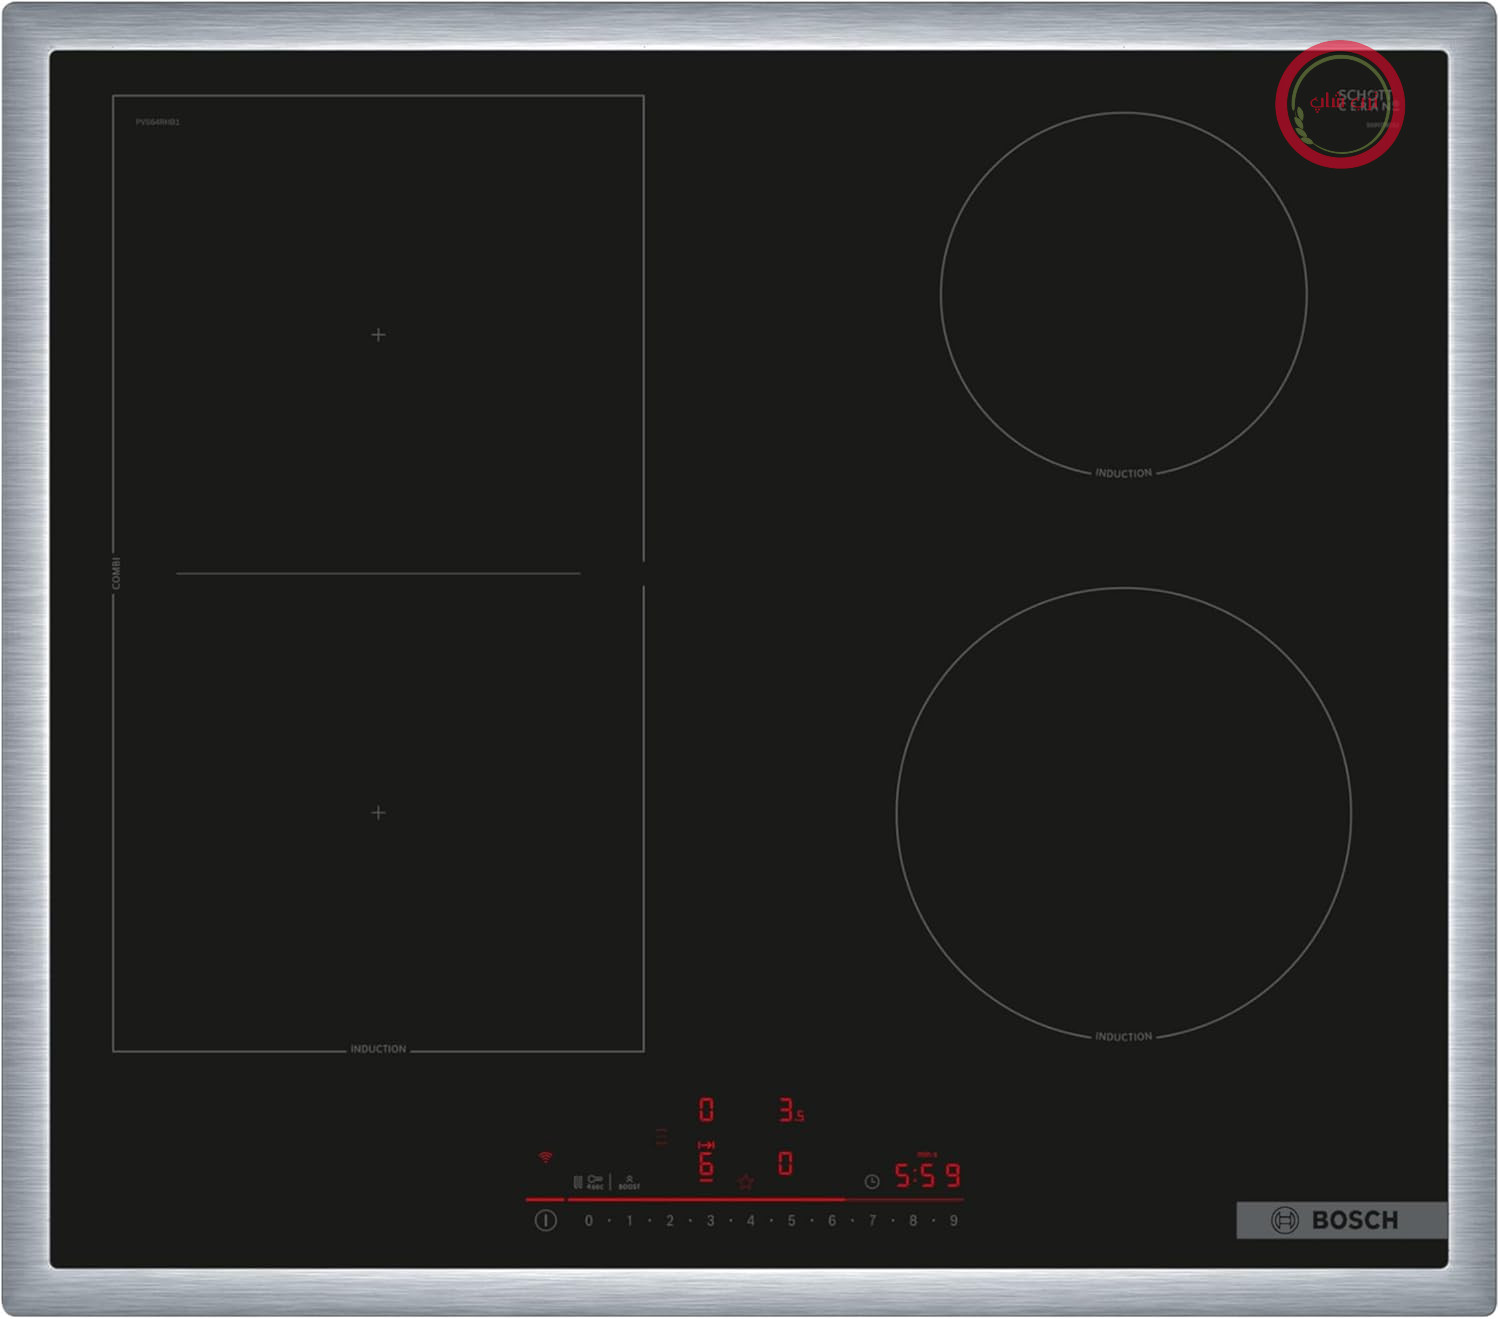
Task: Click the INDUCTION label under the small round zone
Action: [x=1123, y=473]
